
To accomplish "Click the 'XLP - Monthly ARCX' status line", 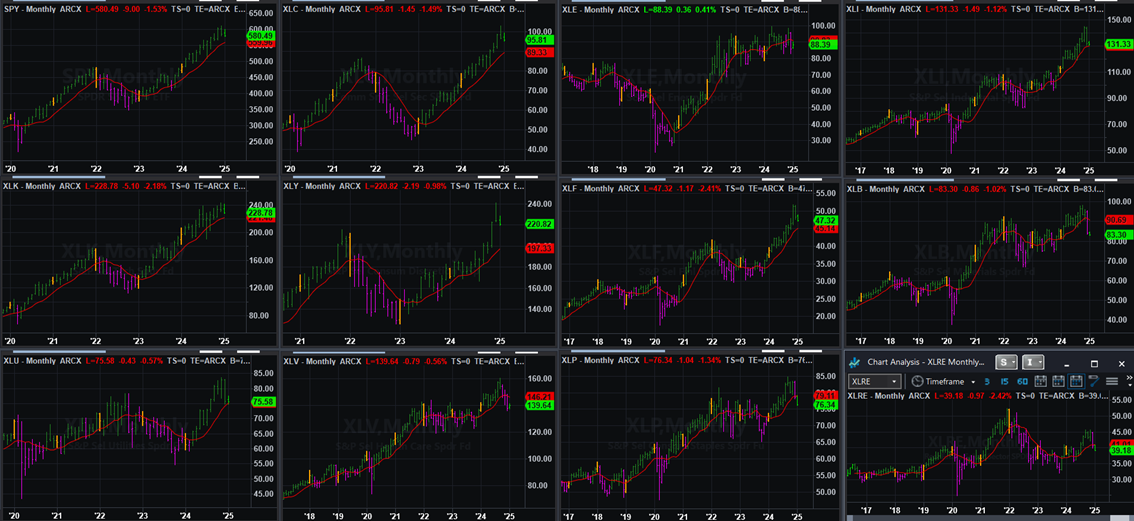I will pyautogui.click(x=688, y=360).
